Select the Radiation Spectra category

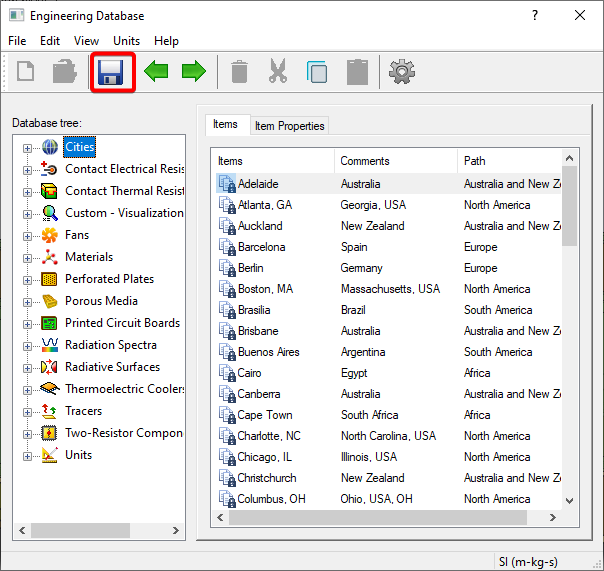pyautogui.click(x=110, y=345)
